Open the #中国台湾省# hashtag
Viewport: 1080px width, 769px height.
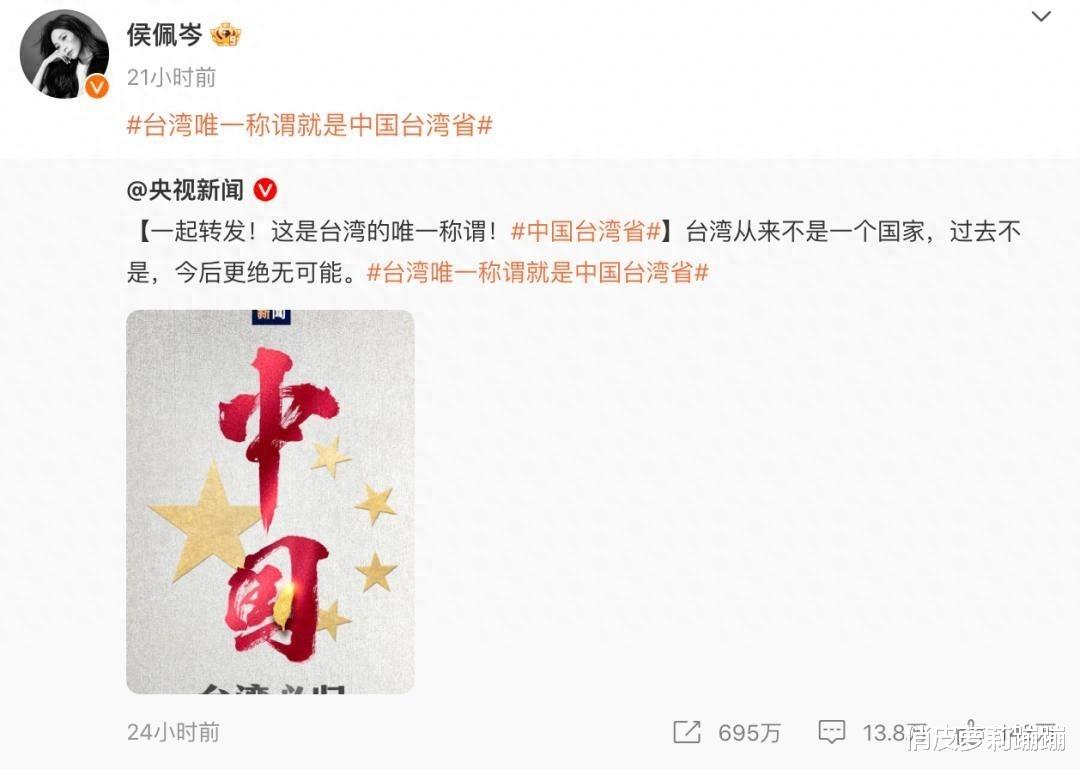click(x=585, y=232)
